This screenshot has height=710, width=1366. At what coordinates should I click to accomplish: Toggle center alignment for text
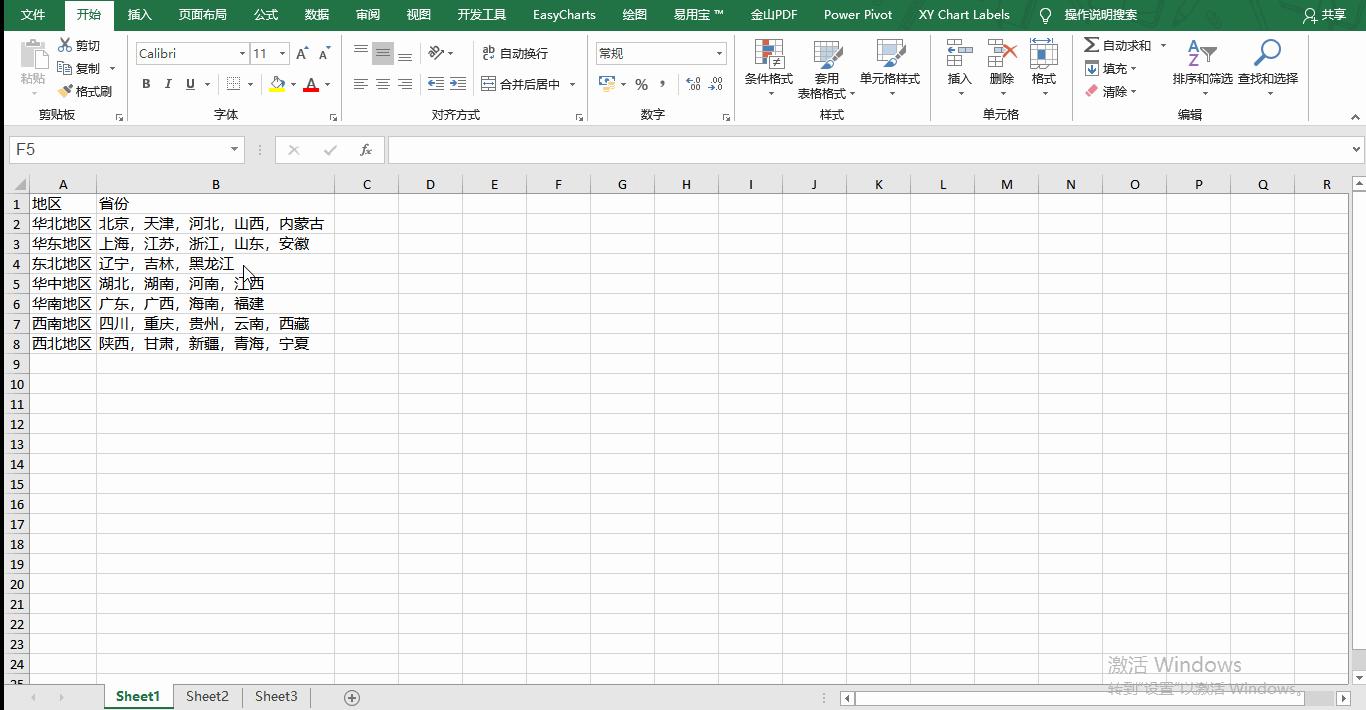(381, 84)
